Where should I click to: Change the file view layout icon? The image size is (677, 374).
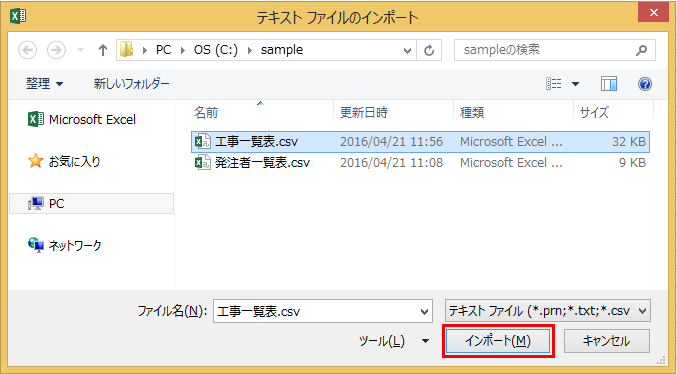(x=554, y=83)
